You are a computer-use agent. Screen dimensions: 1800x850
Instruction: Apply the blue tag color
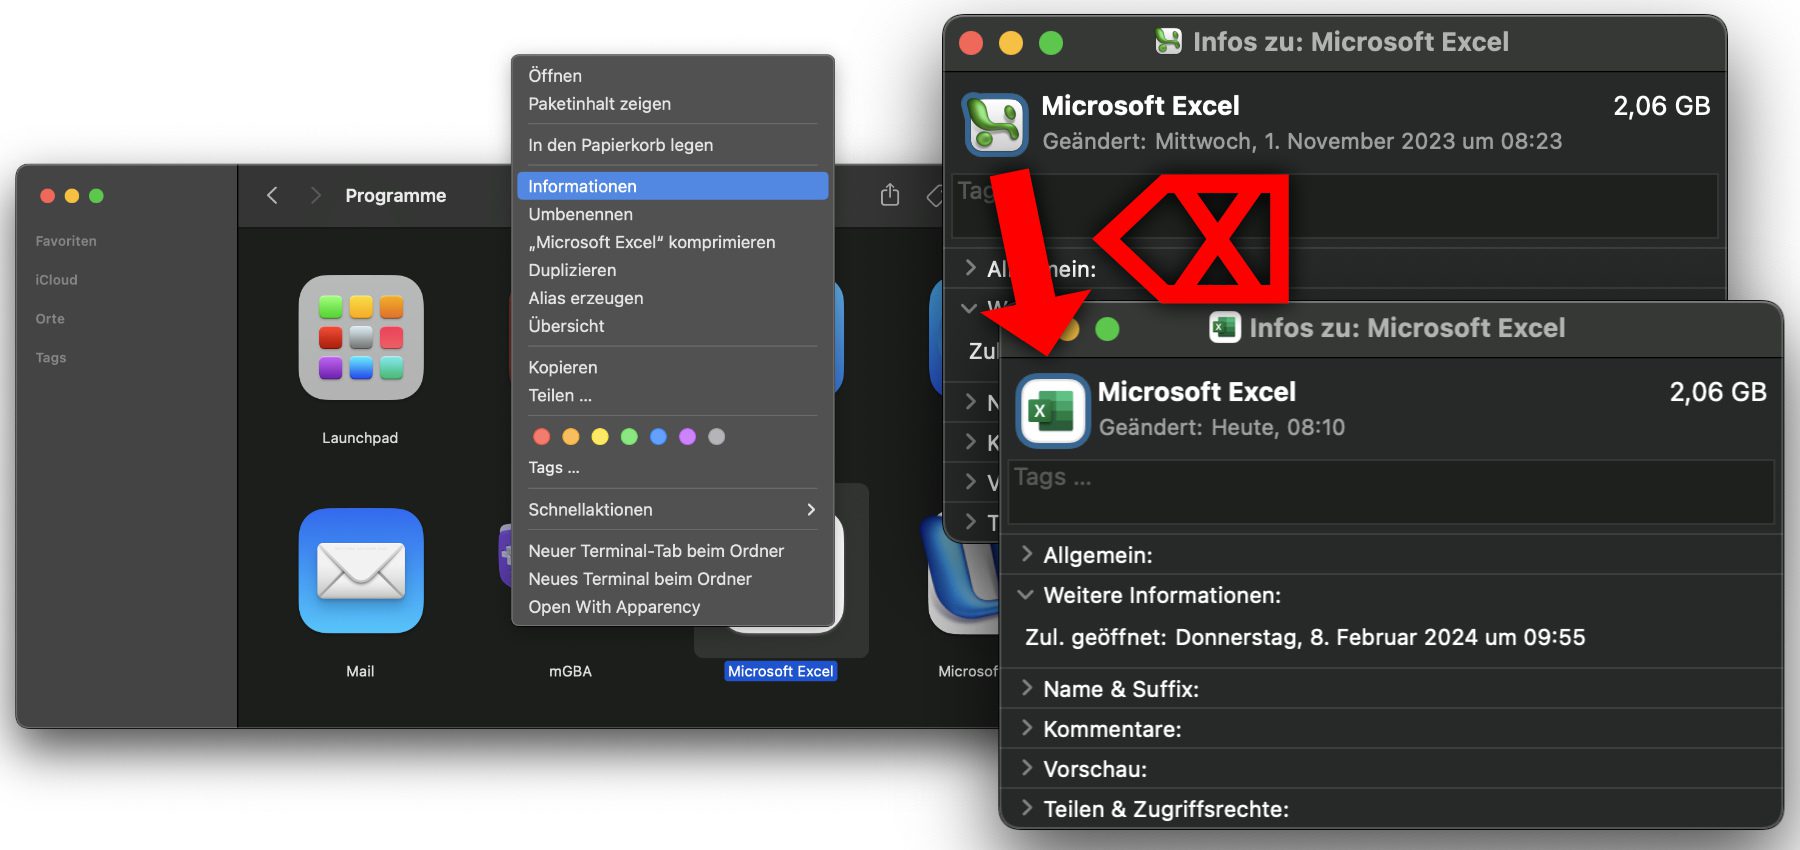[x=658, y=437]
